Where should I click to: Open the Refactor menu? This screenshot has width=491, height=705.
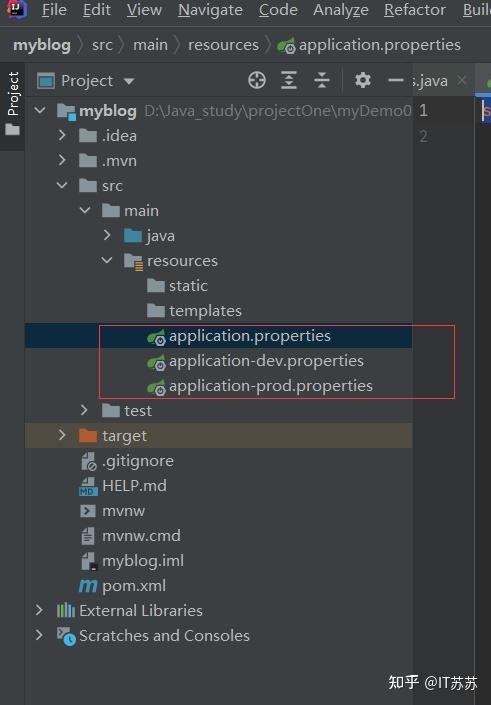click(x=415, y=10)
